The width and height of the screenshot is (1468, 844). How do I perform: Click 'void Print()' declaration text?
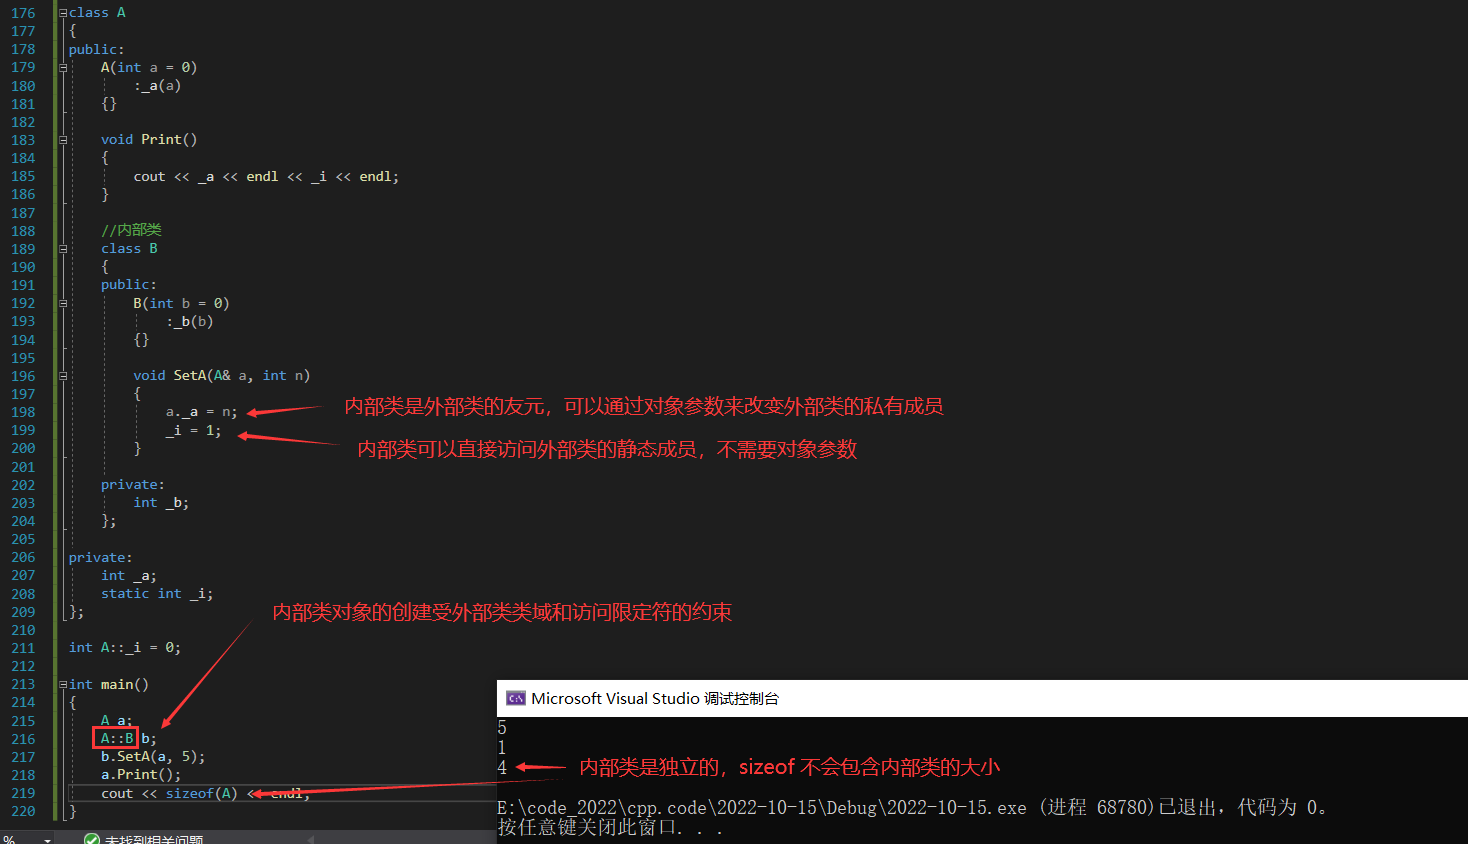(x=149, y=140)
